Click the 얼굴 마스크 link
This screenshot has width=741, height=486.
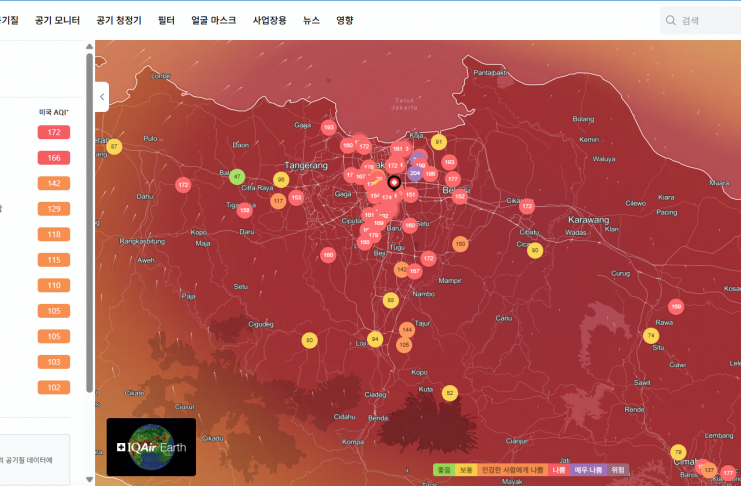214,20
